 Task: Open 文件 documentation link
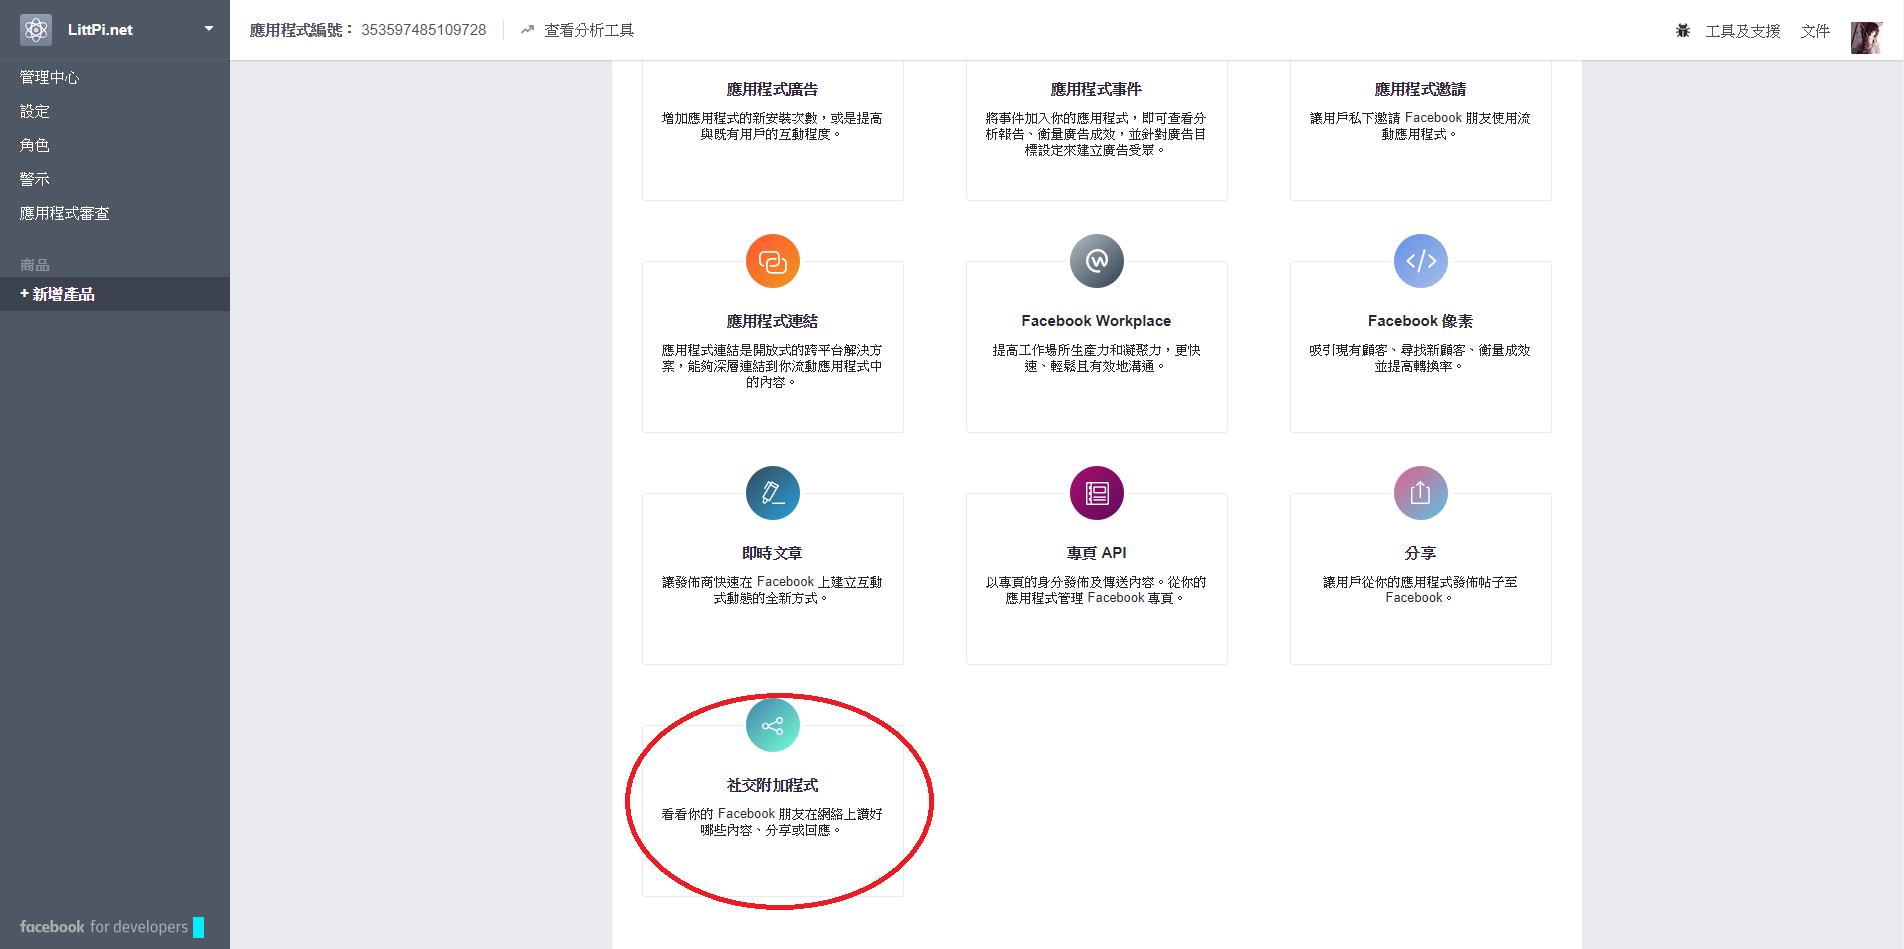click(1815, 31)
